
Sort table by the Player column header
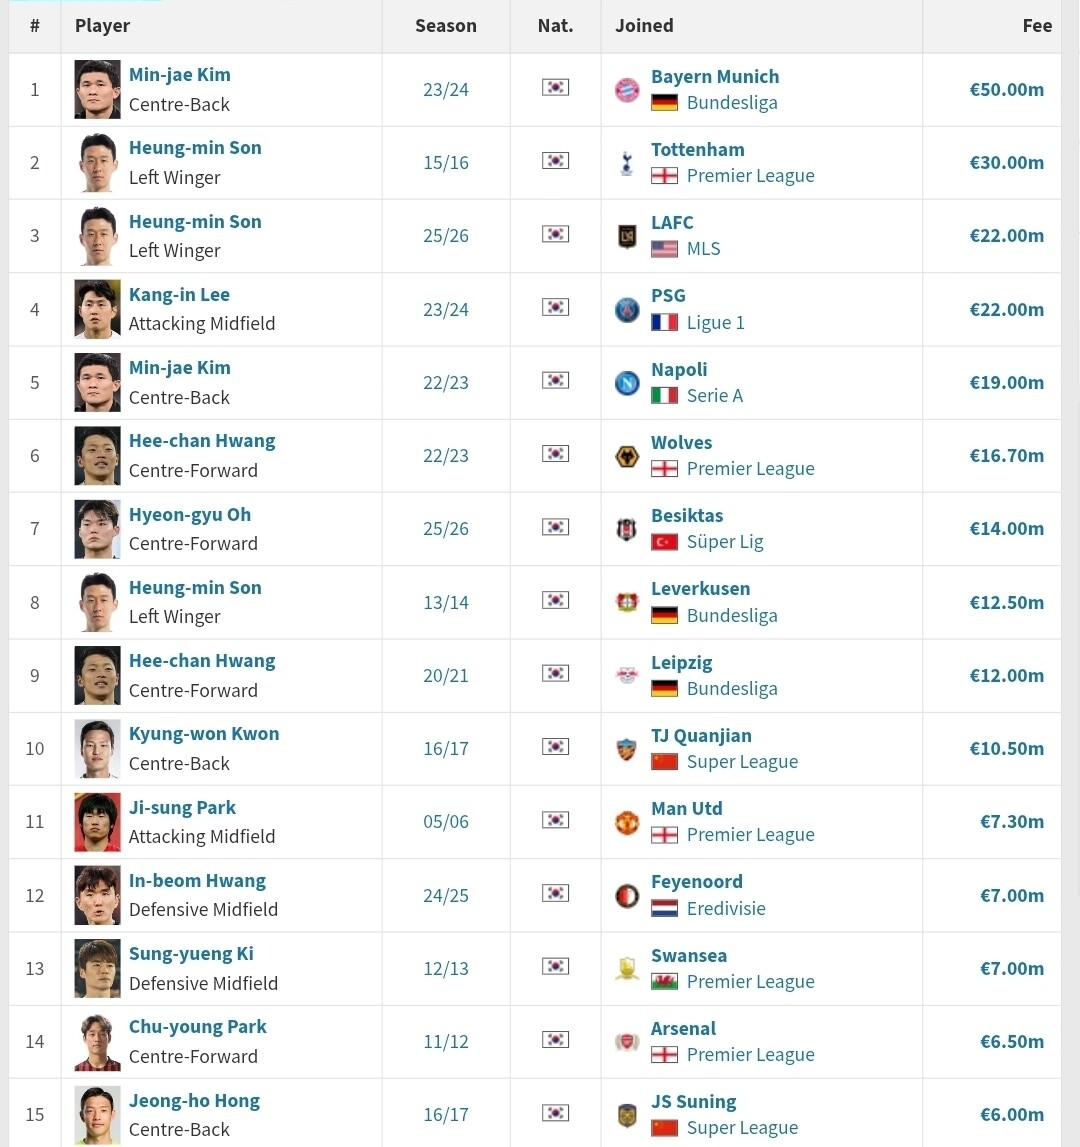pos(102,26)
